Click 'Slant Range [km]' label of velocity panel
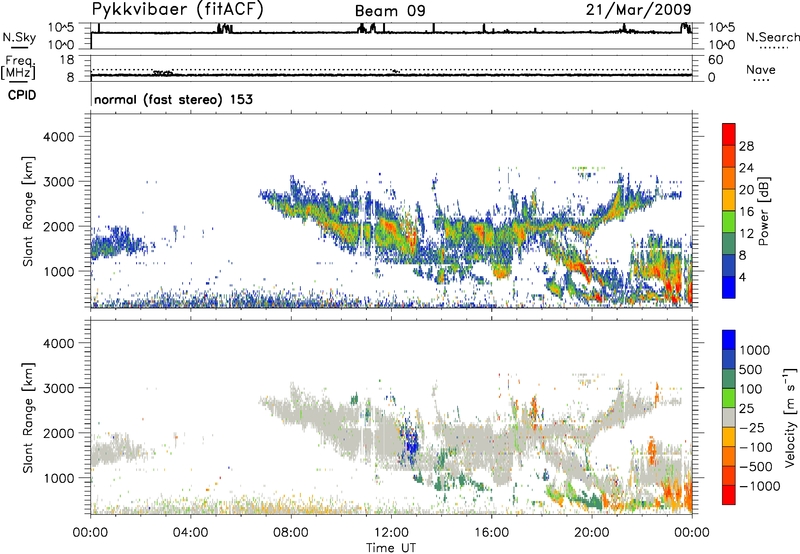Viewport: 800px width, 554px height. pos(28,418)
